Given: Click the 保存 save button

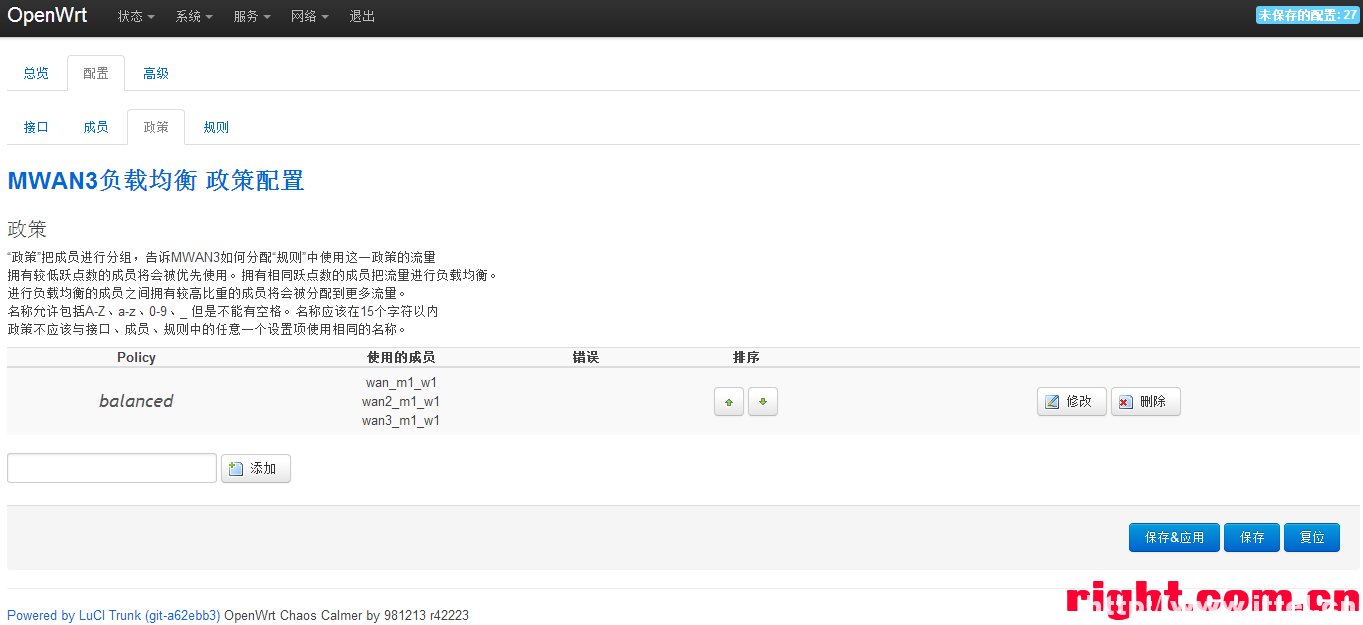Looking at the screenshot, I should (x=1252, y=537).
